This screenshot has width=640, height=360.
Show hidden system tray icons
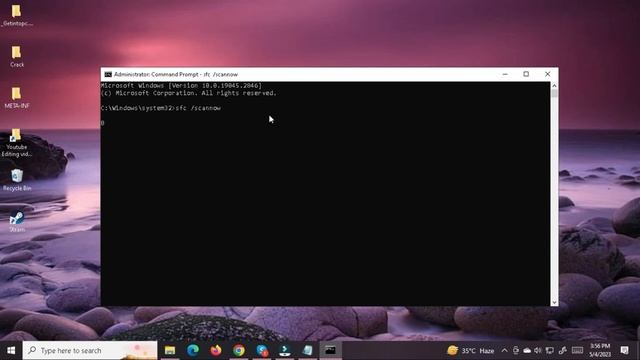point(504,350)
